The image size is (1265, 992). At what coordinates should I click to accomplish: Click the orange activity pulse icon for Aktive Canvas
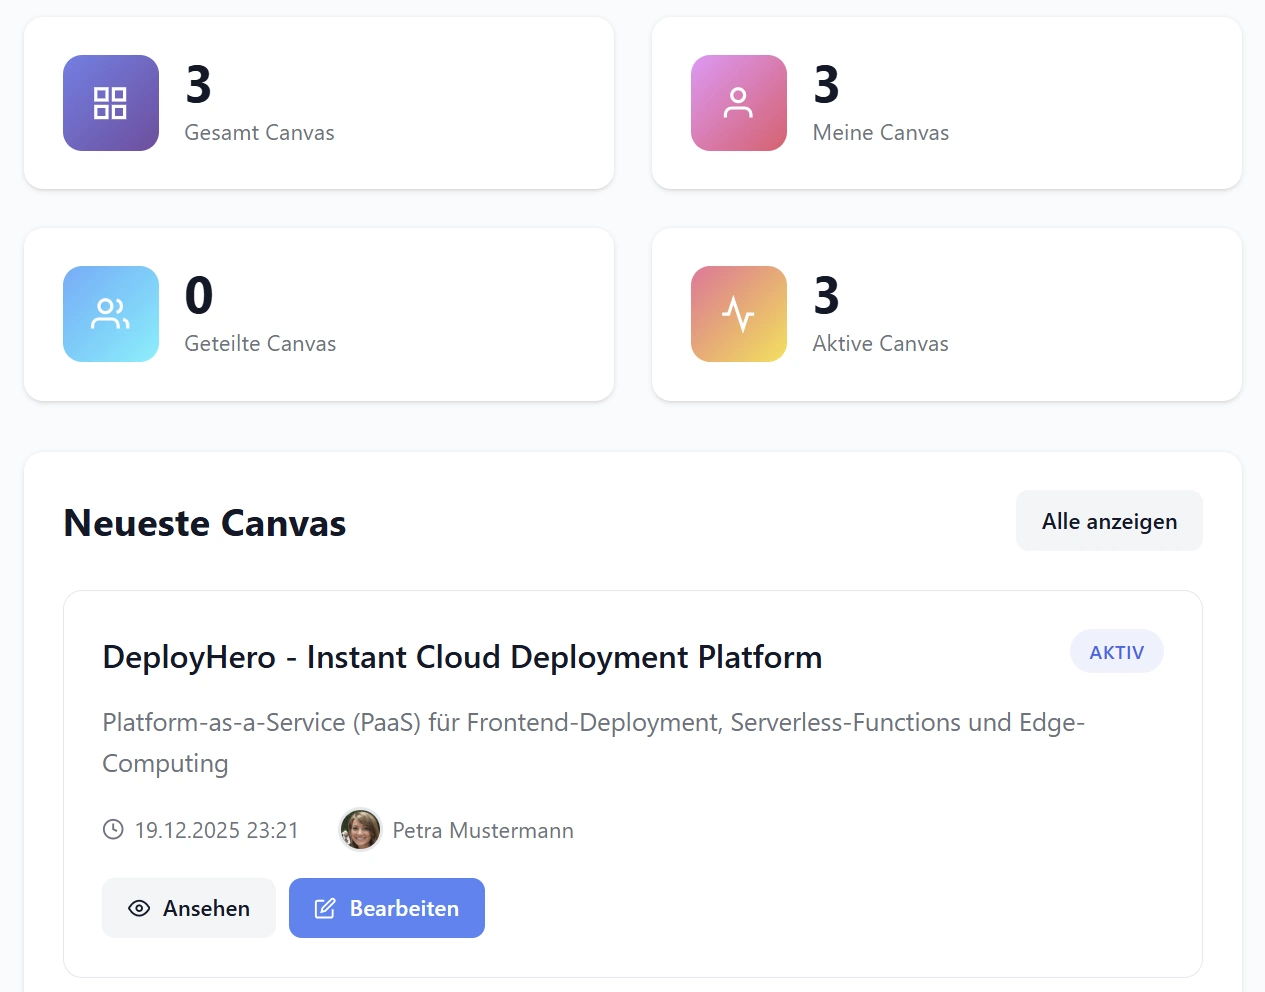pyautogui.click(x=738, y=313)
